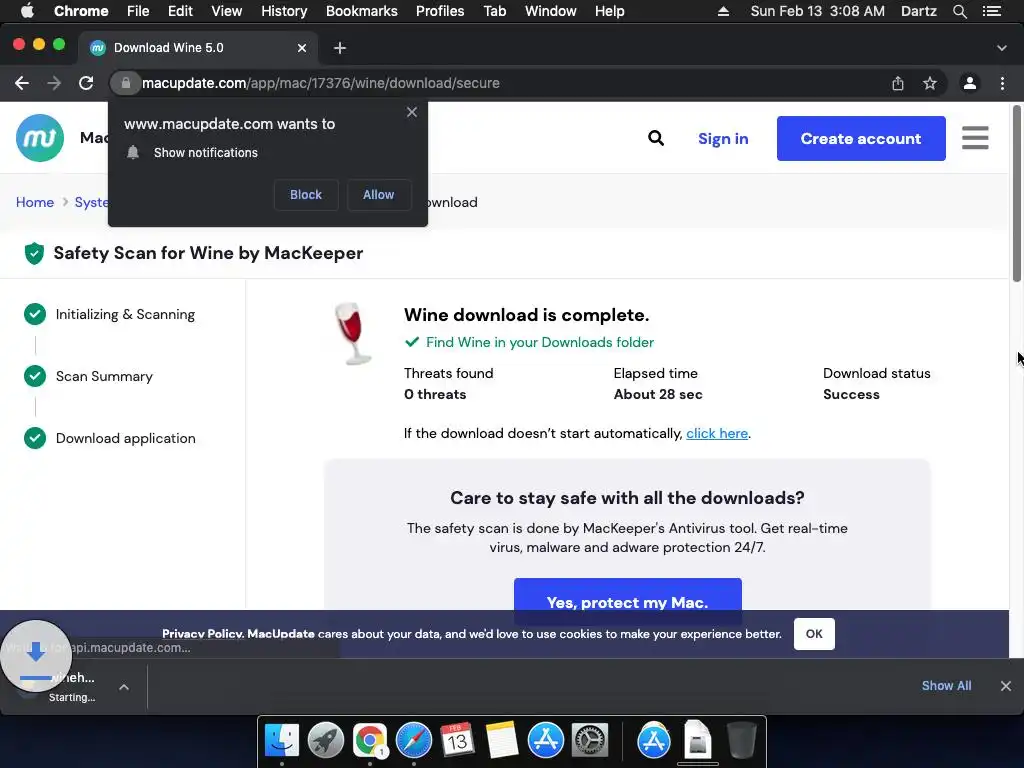The height and width of the screenshot is (768, 1024).
Task: Open Chrome's three-dot menu
Action: click(1002, 83)
